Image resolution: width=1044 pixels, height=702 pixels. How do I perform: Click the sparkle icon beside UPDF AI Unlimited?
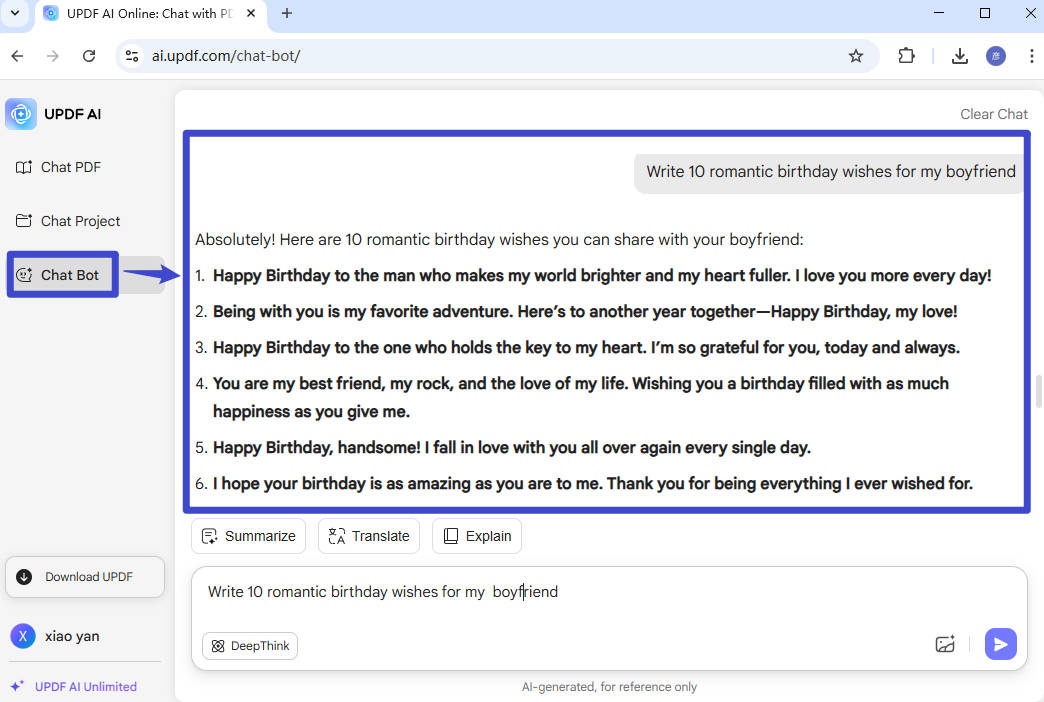coord(17,686)
